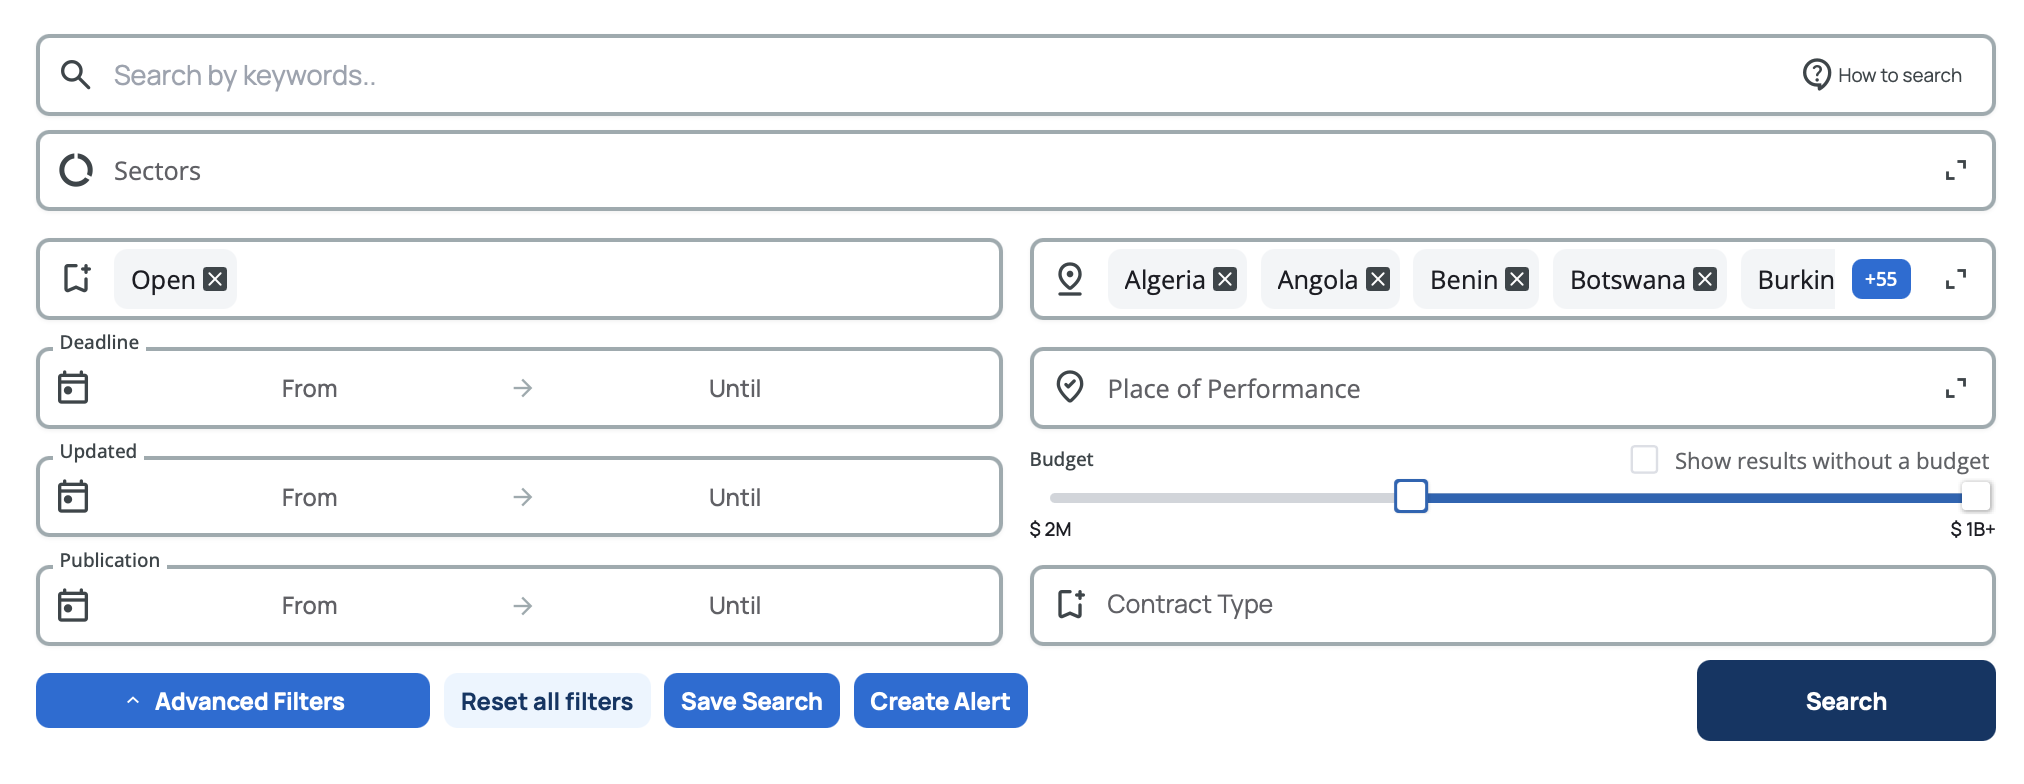Image resolution: width=2024 pixels, height=784 pixels.
Task: Click the Updated calendar icon
Action: (x=73, y=497)
